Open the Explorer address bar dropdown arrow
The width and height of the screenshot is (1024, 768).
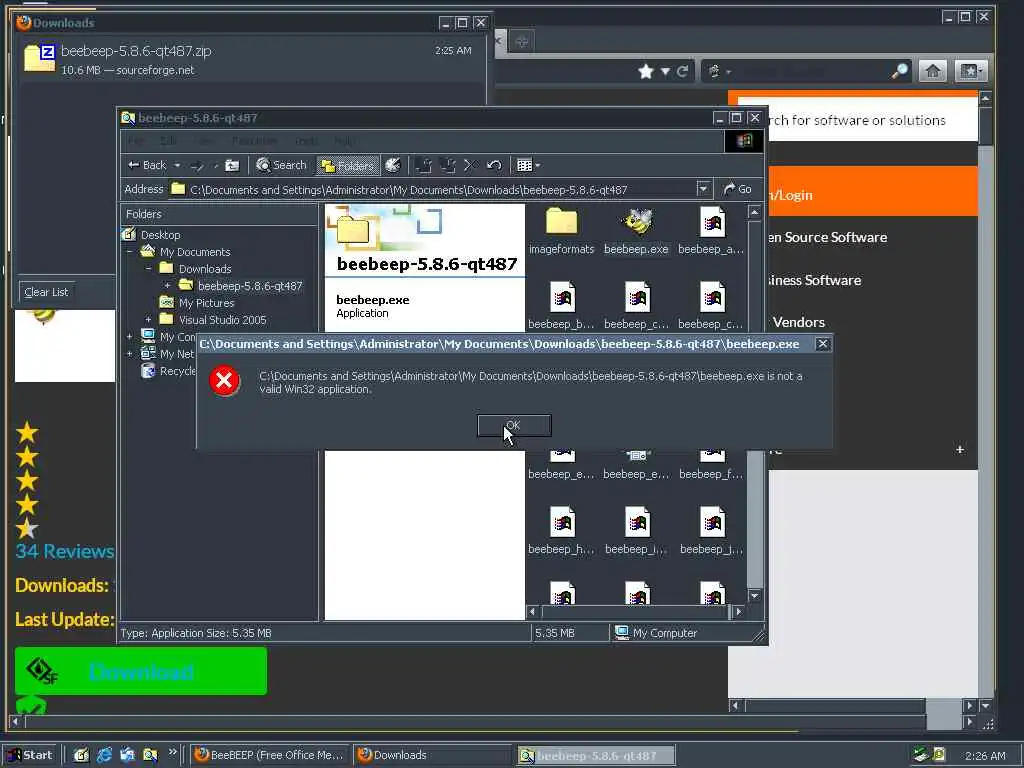703,189
